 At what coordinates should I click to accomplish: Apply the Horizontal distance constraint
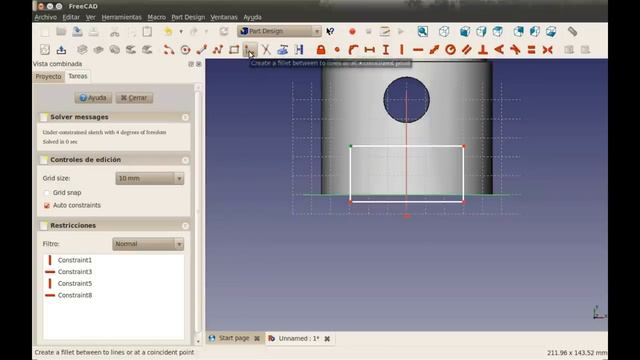[369, 50]
